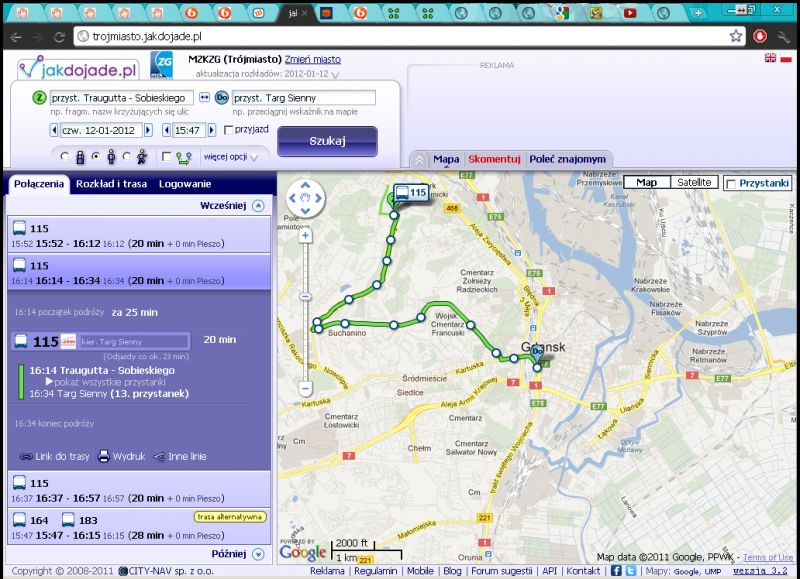Viewport: 800px width, 579px height.
Task: Select the 115 connection departing 15:52
Action: click(139, 235)
